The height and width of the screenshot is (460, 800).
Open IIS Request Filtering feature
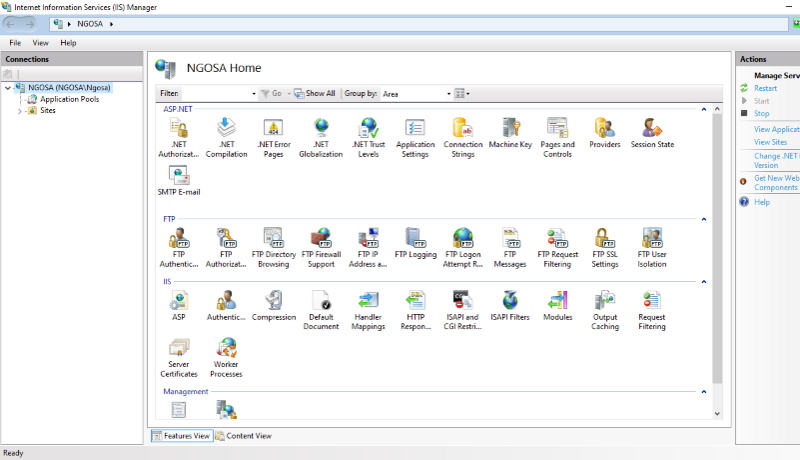click(652, 310)
